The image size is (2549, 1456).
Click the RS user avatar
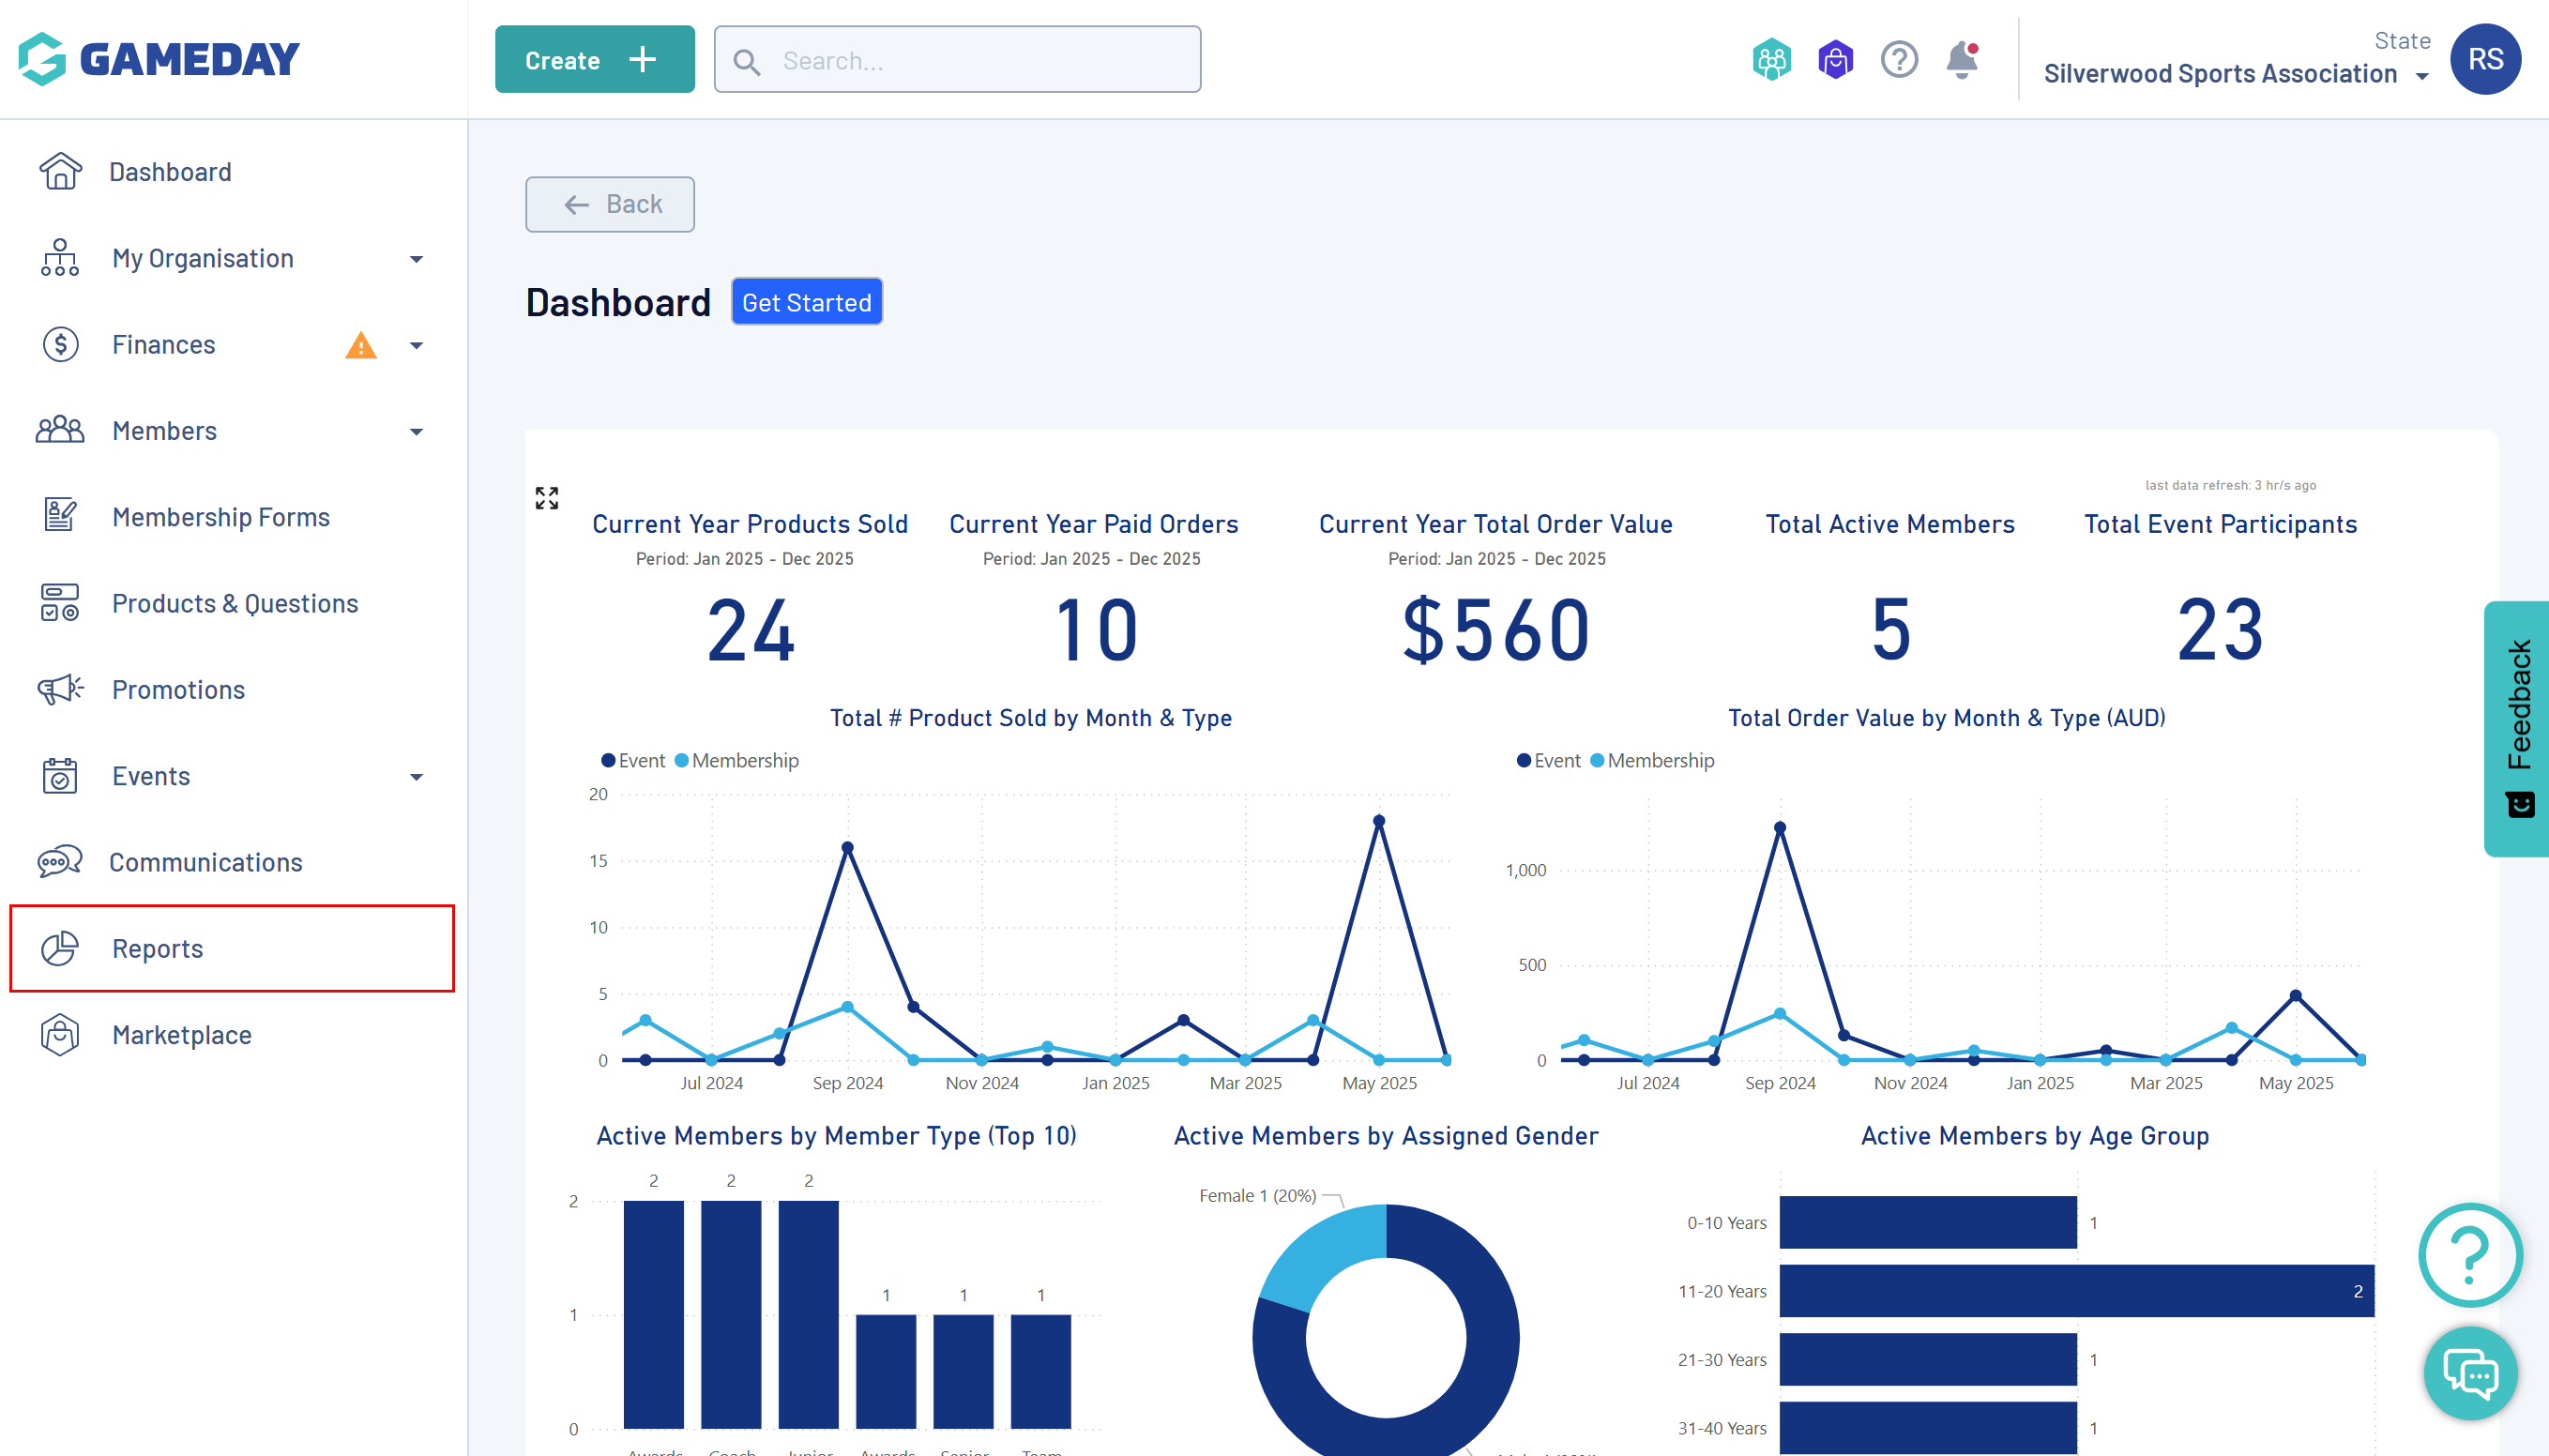coord(2484,59)
